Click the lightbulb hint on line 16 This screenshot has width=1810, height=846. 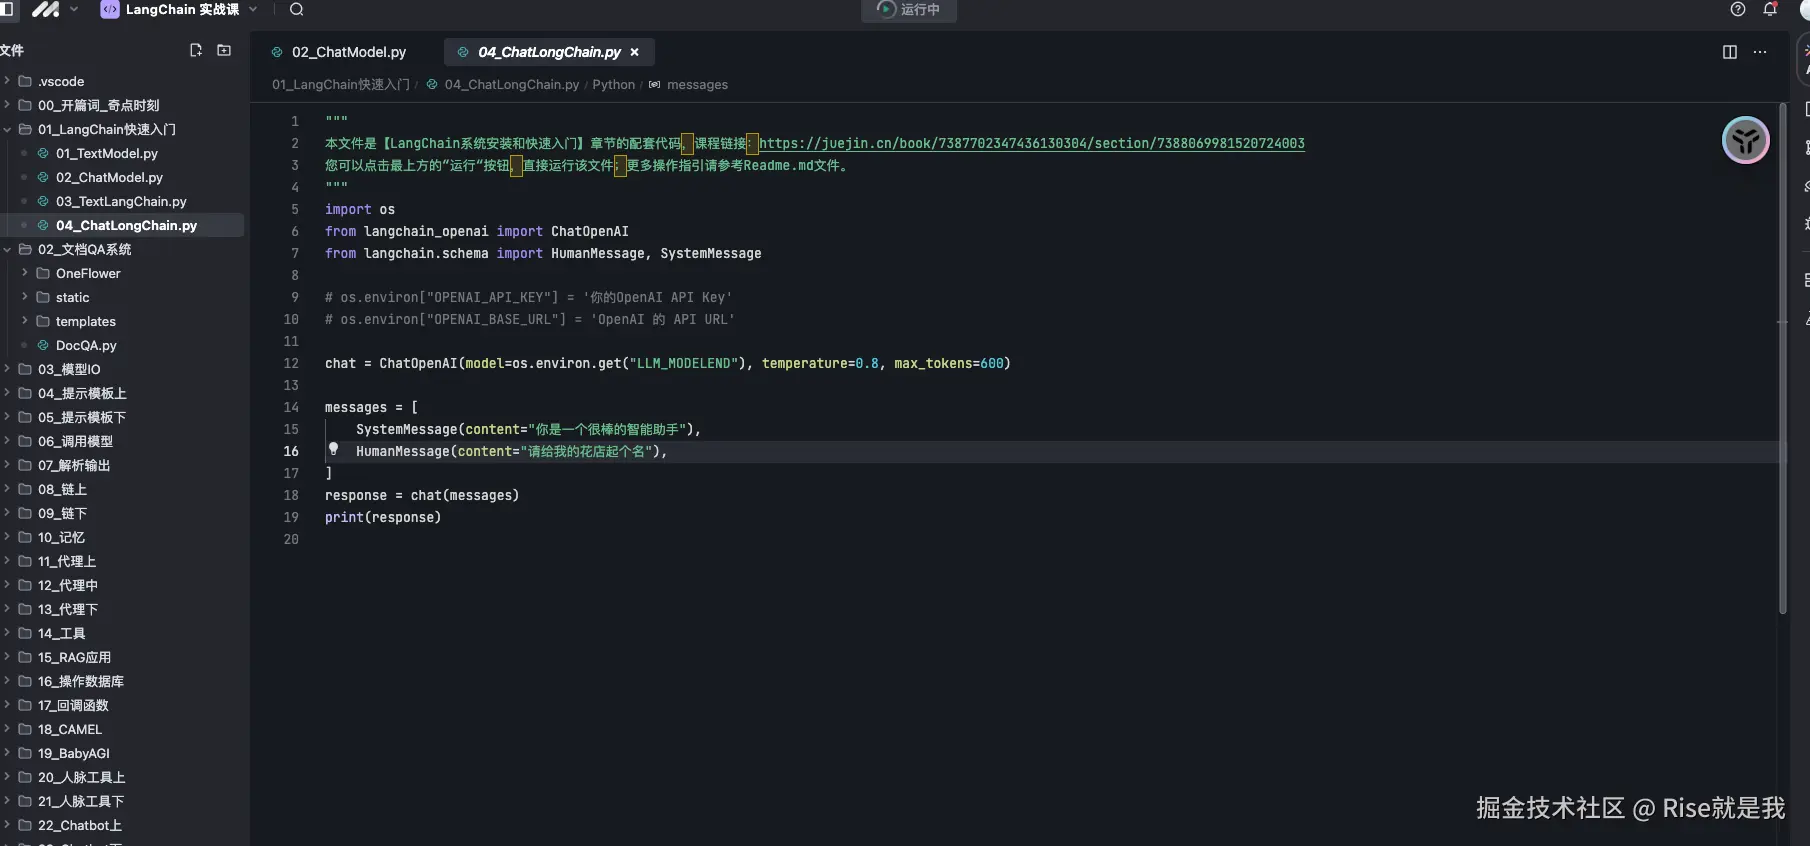(x=334, y=449)
